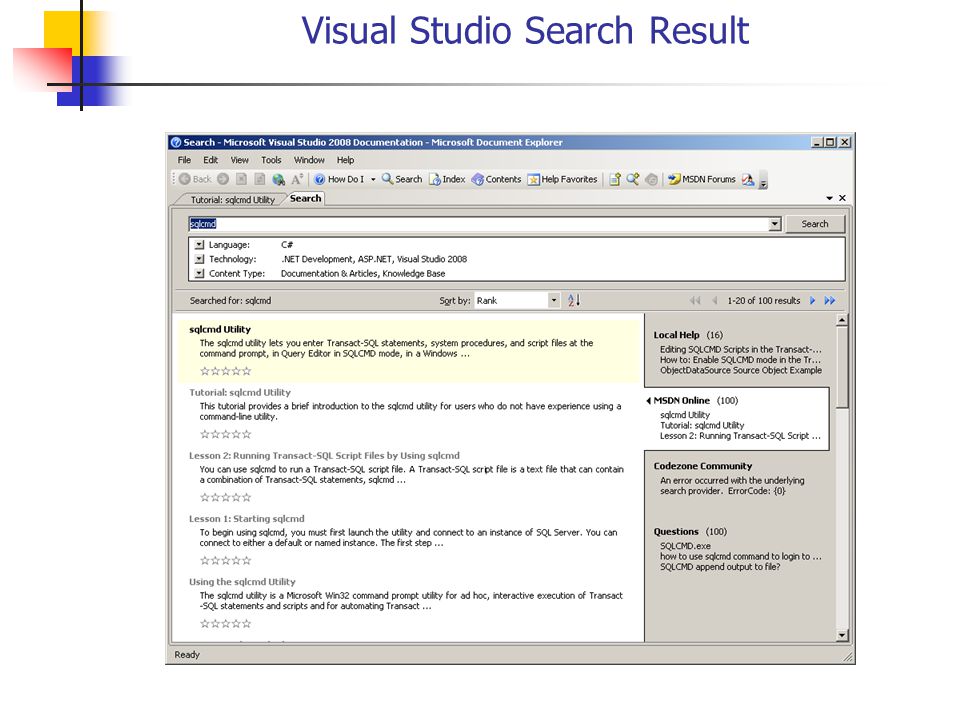Go to previous results page arrow
960x720 pixels.
(714, 301)
